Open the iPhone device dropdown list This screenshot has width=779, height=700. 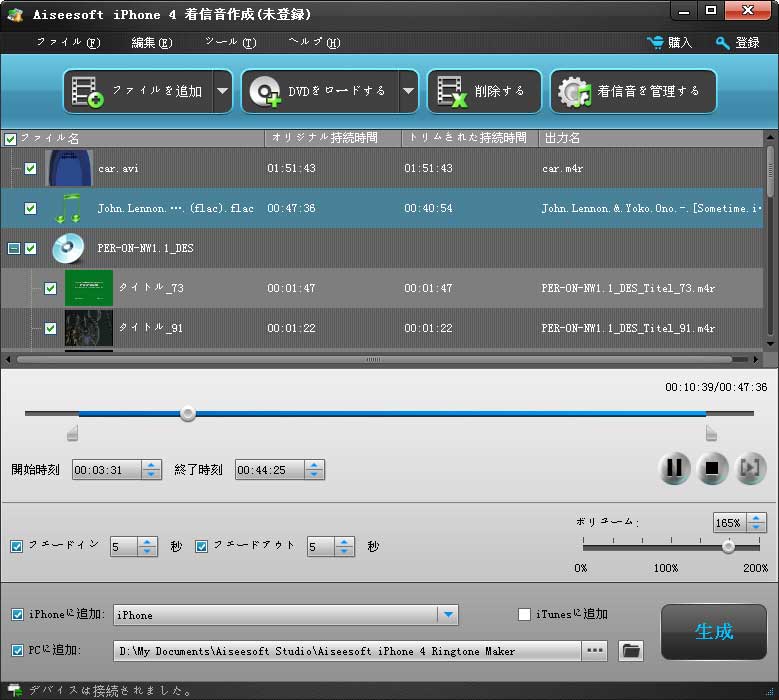coord(448,615)
